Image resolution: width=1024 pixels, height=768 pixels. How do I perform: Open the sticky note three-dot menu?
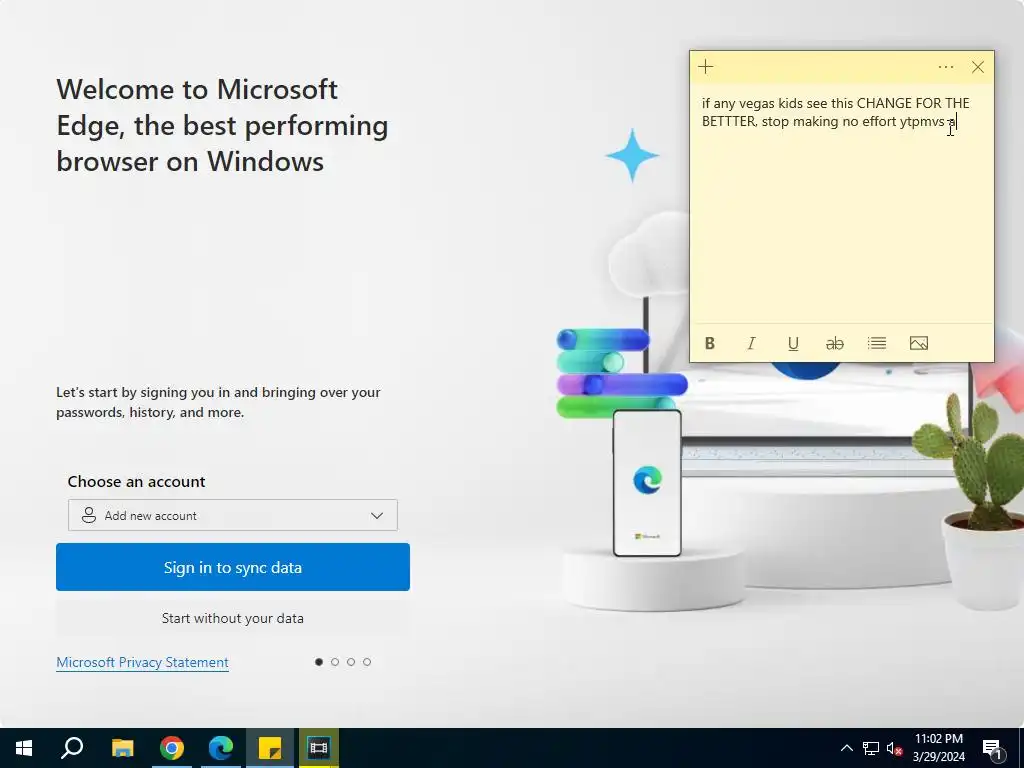point(946,67)
